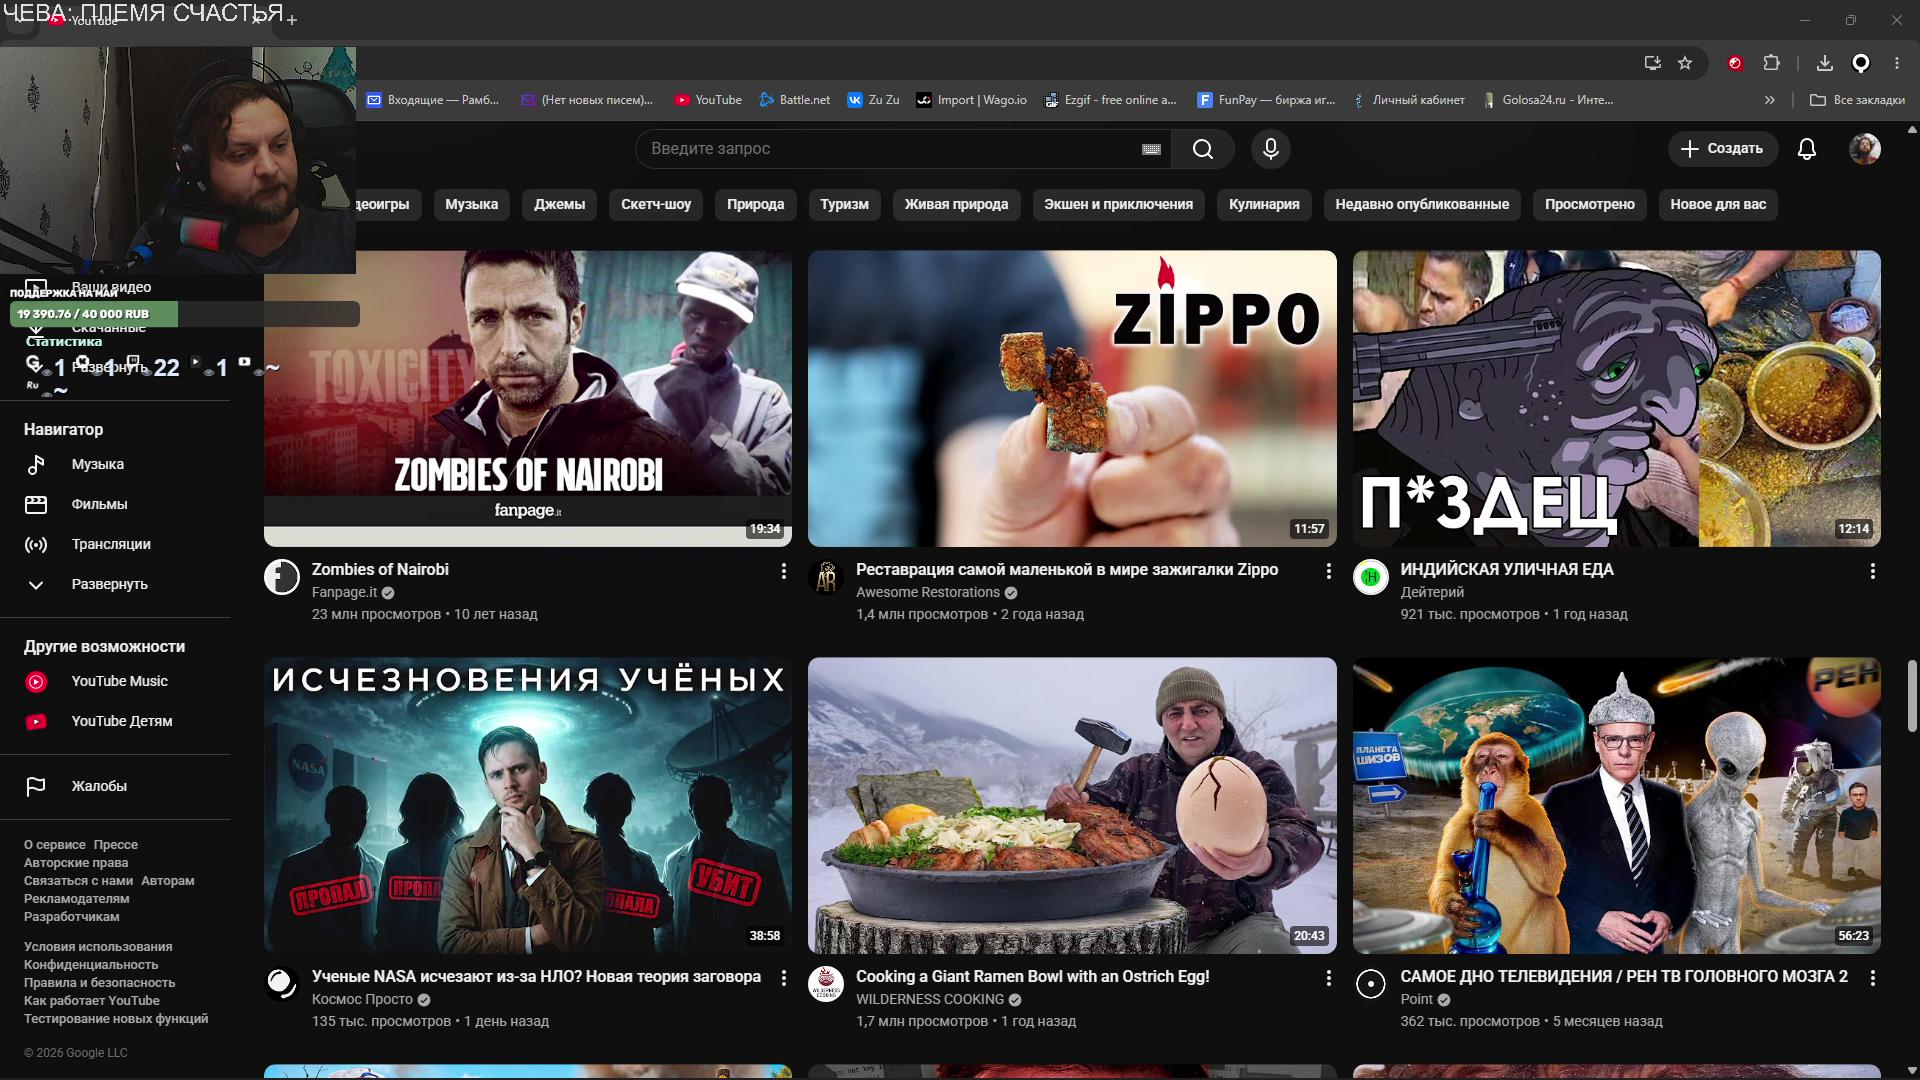Open the Условия использования footer link
The width and height of the screenshot is (1920, 1080).
[98, 947]
